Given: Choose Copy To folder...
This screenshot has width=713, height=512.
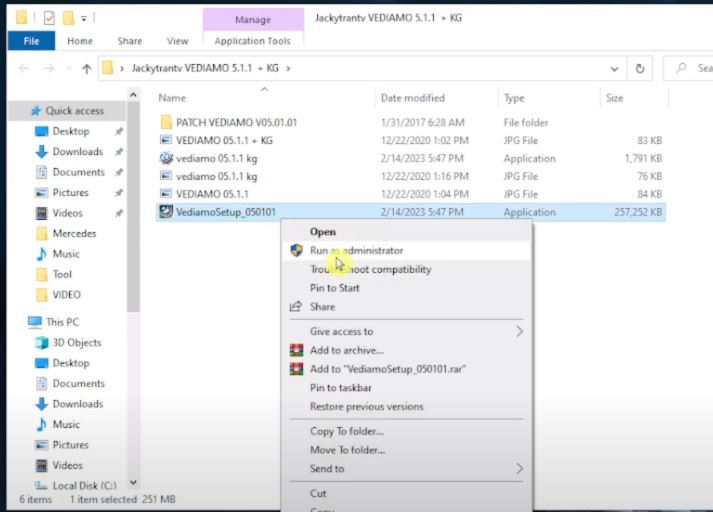Looking at the screenshot, I should coord(346,431).
